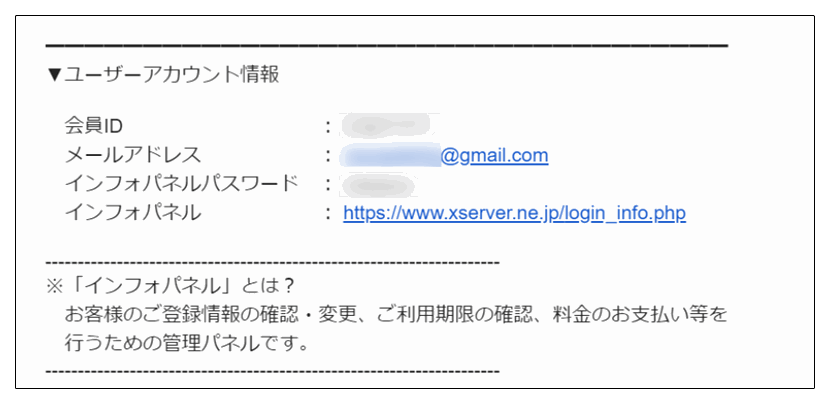Screen dimensions: 830x404
Task: Click the dashed divider below 管理パネルです
Action: 273,371
